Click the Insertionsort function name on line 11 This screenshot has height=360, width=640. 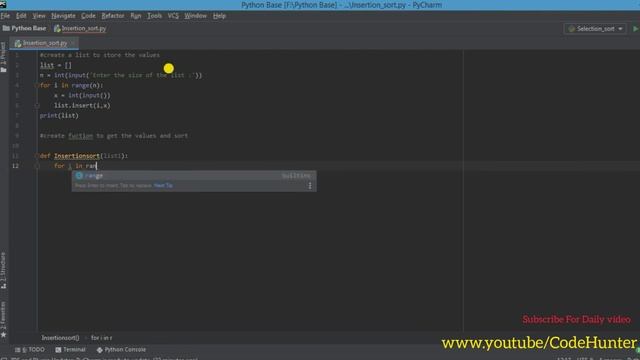pos(77,156)
